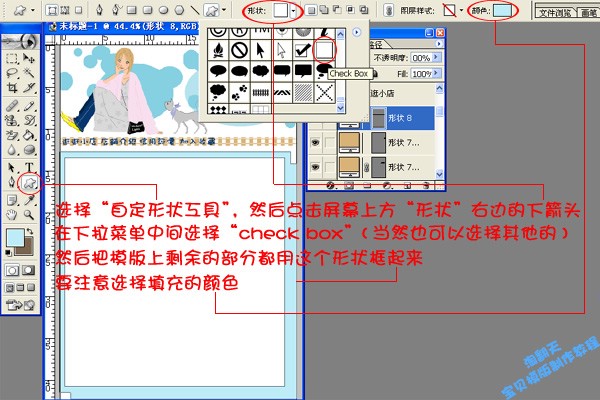Select the Custom Shape tool in toolbox
Image resolution: width=600 pixels, height=400 pixels.
click(x=29, y=182)
